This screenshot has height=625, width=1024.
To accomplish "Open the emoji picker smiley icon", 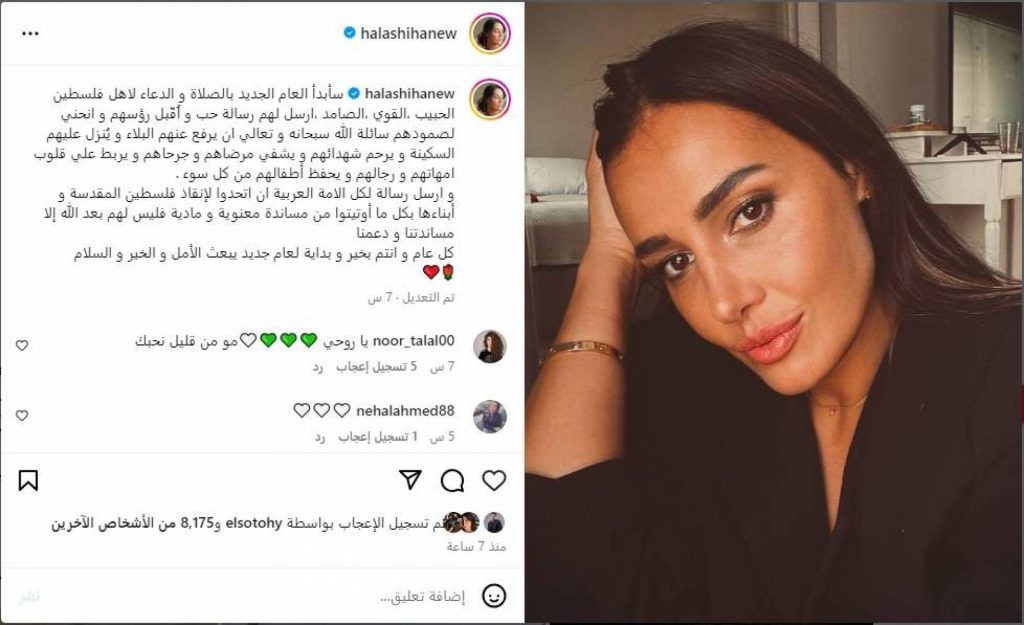I will pyautogui.click(x=494, y=596).
